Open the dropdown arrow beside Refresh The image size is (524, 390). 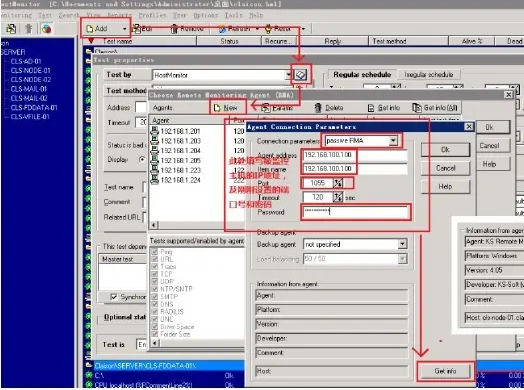coord(257,29)
